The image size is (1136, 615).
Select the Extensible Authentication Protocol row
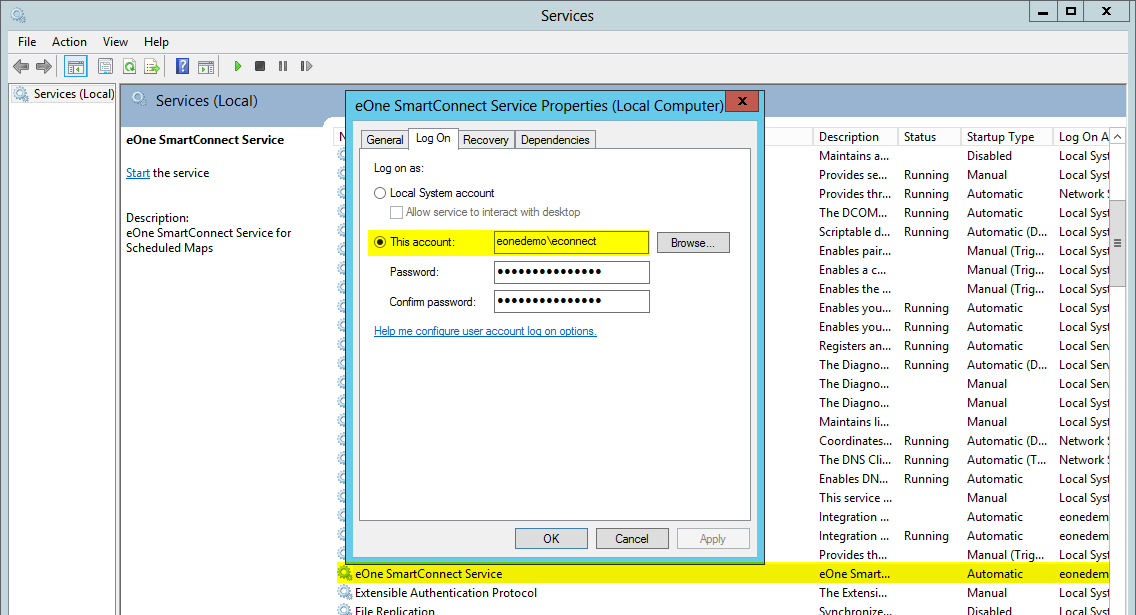(723, 593)
